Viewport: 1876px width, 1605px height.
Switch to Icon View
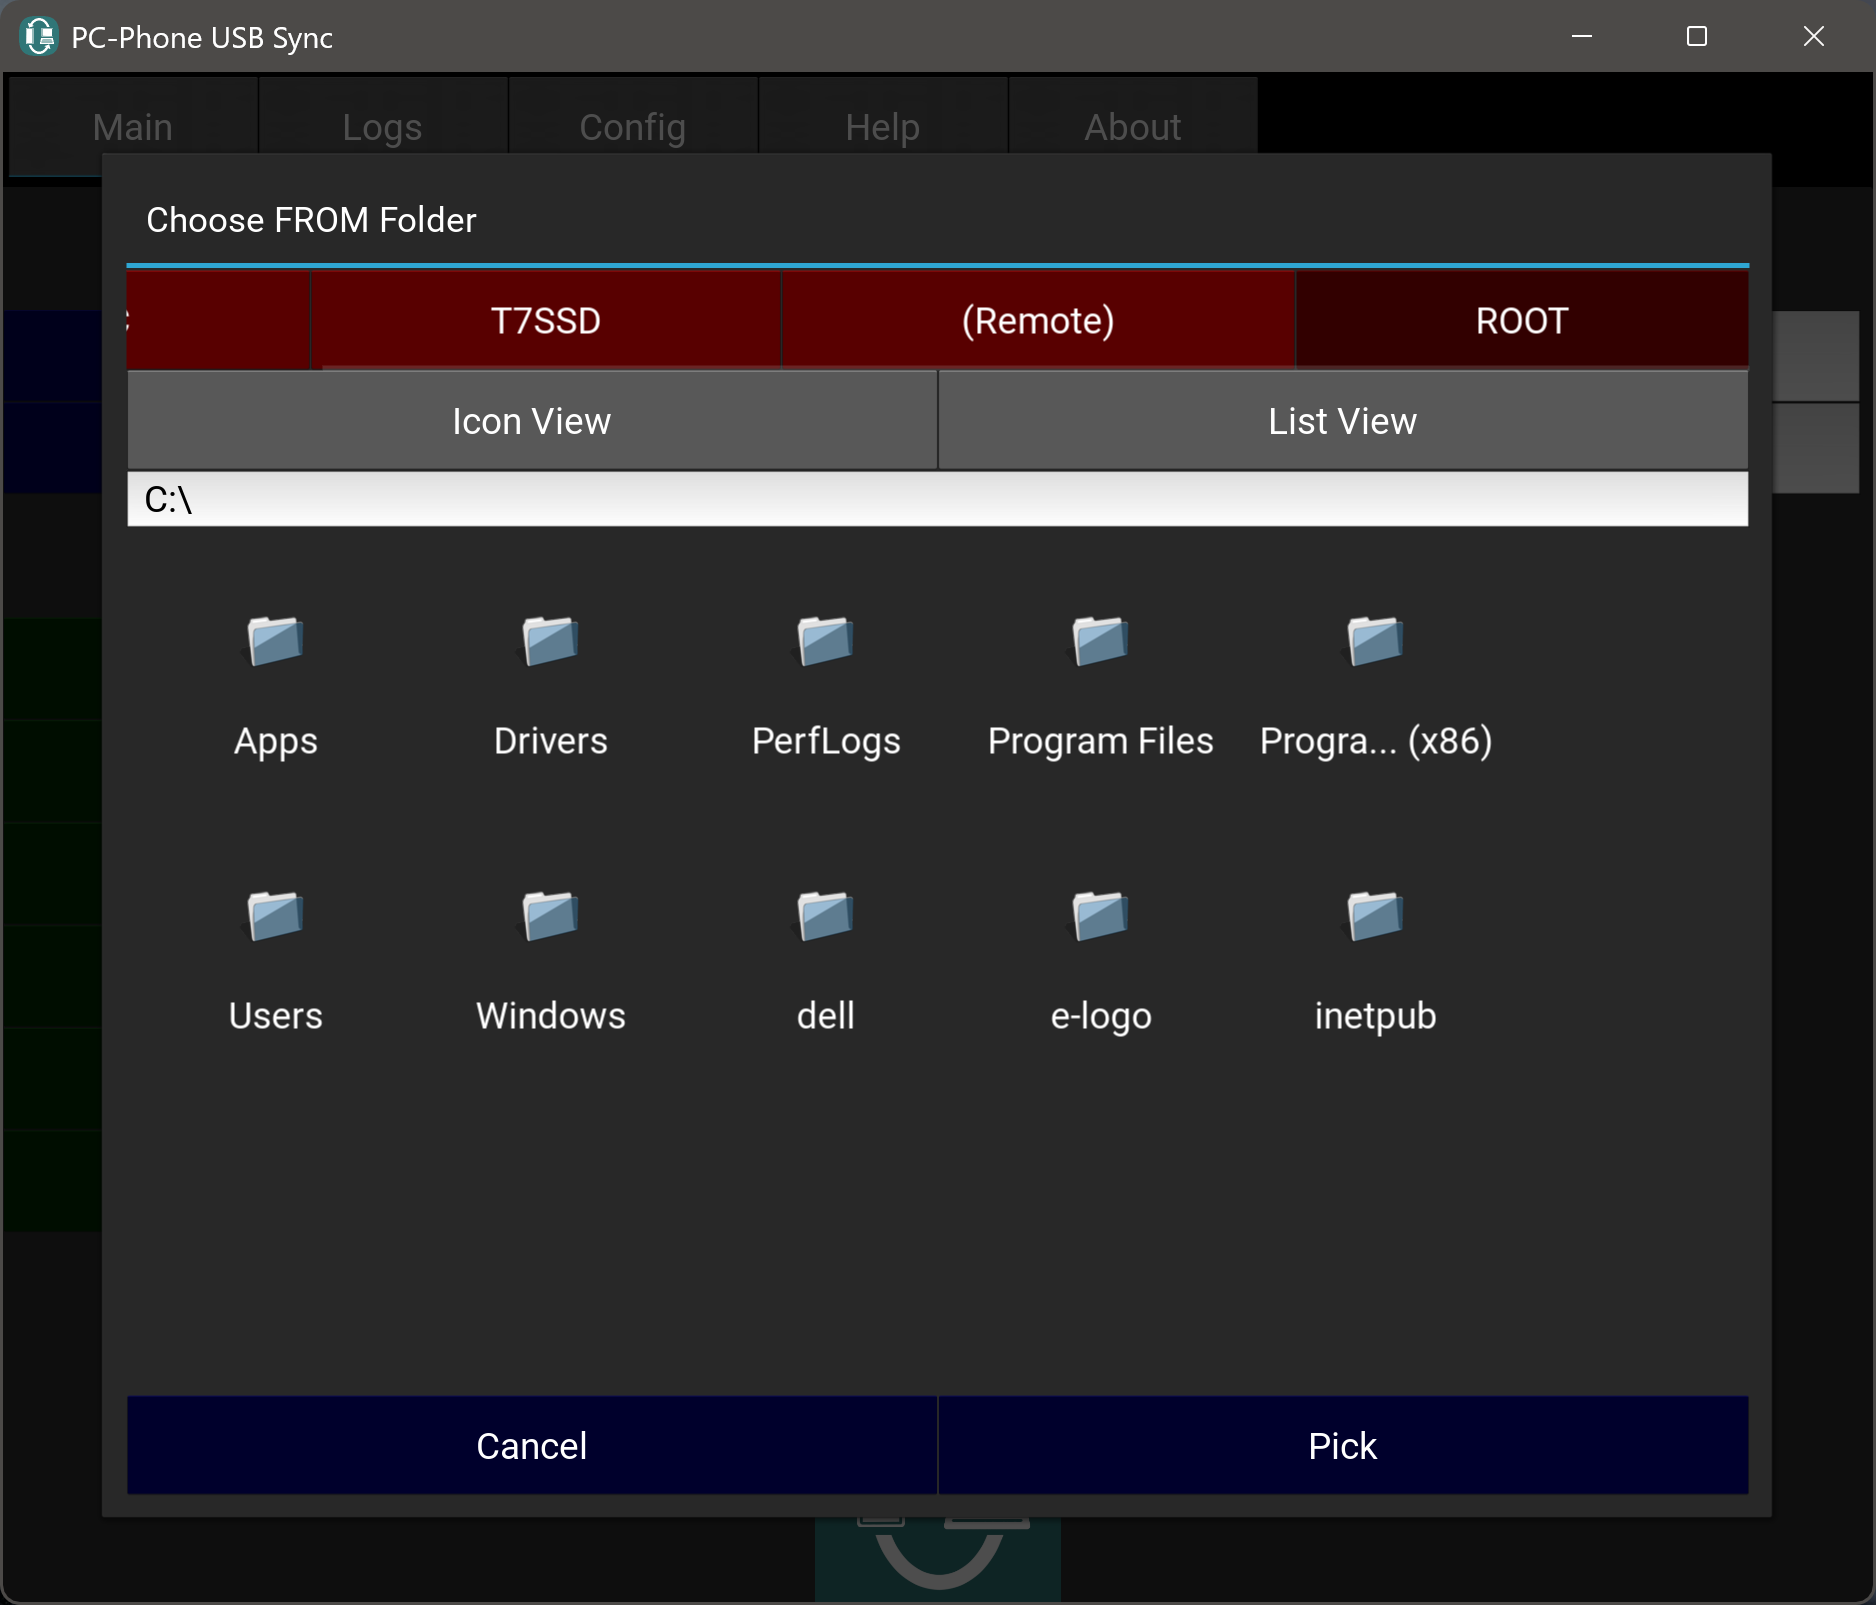pyautogui.click(x=532, y=421)
